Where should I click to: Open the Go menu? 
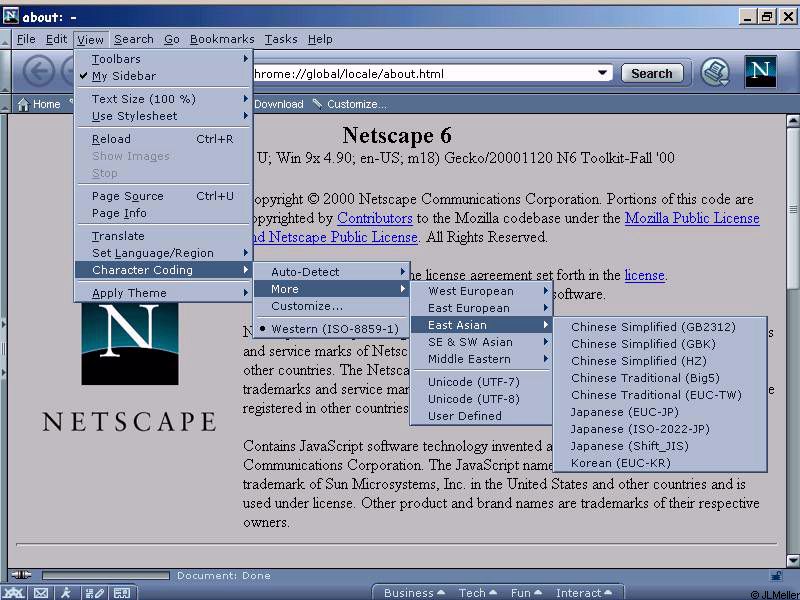pyautogui.click(x=171, y=39)
